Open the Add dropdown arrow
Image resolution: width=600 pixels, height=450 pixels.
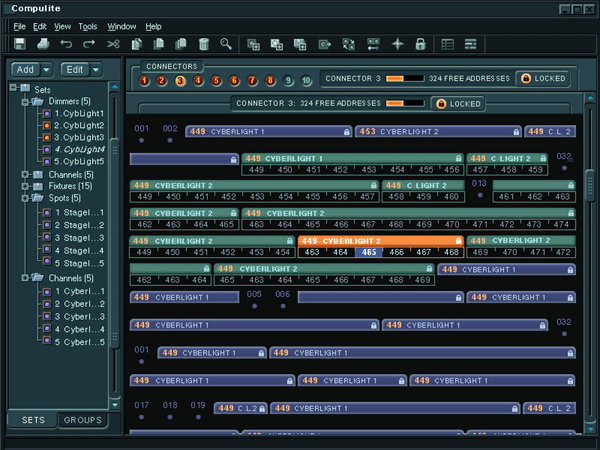(x=47, y=69)
